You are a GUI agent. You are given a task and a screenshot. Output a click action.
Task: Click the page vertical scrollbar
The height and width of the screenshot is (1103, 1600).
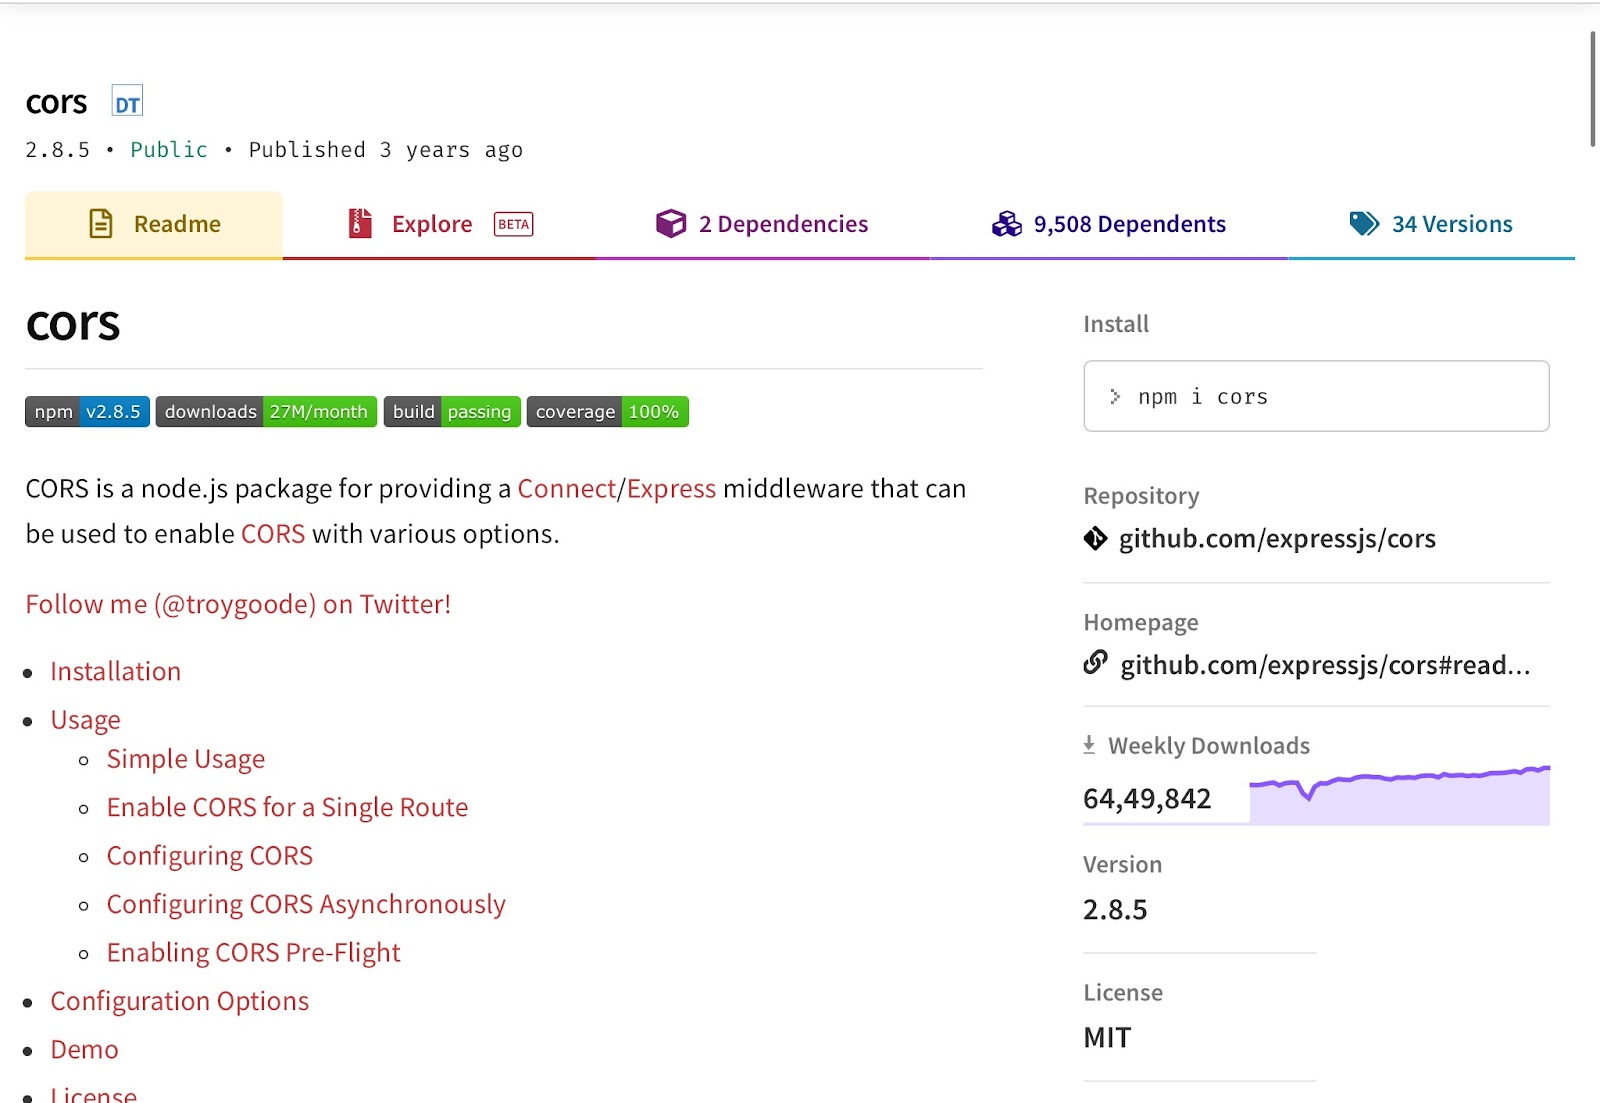click(1593, 88)
